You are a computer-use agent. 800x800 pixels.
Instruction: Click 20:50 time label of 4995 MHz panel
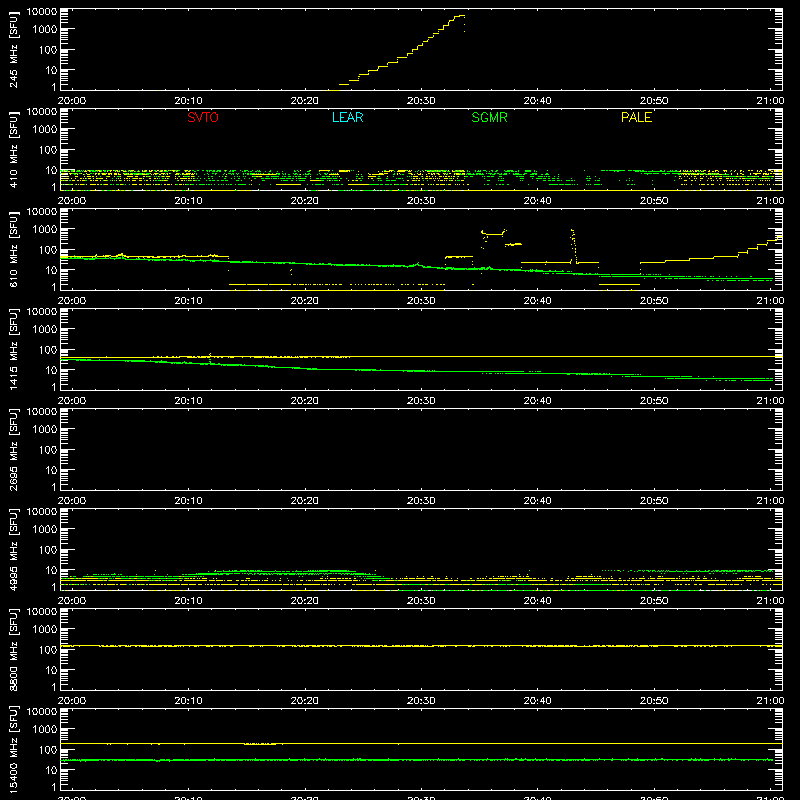[x=654, y=601]
